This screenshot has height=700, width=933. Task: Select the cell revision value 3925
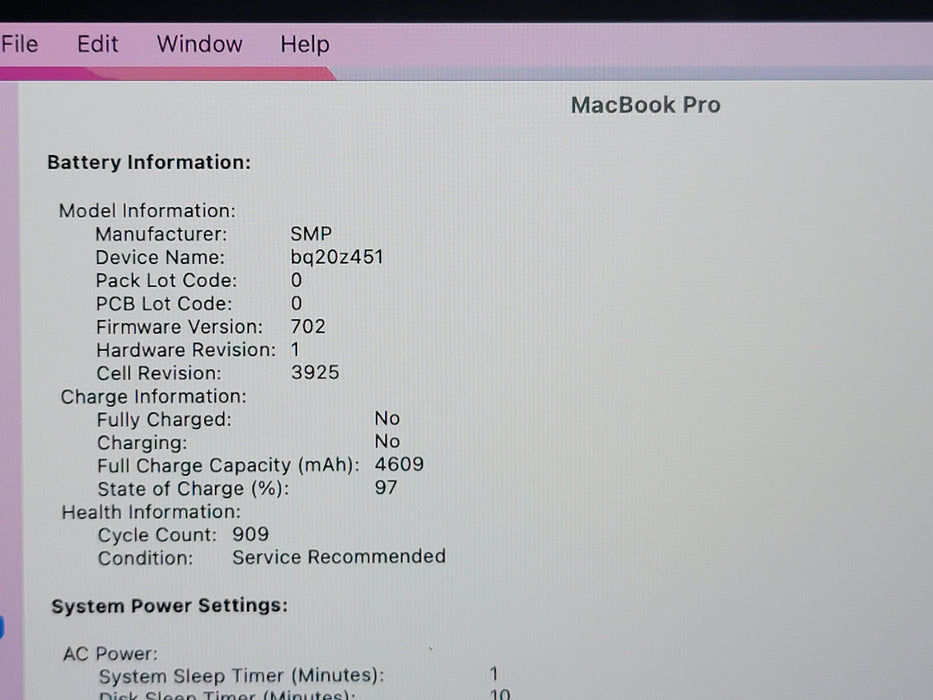(315, 373)
